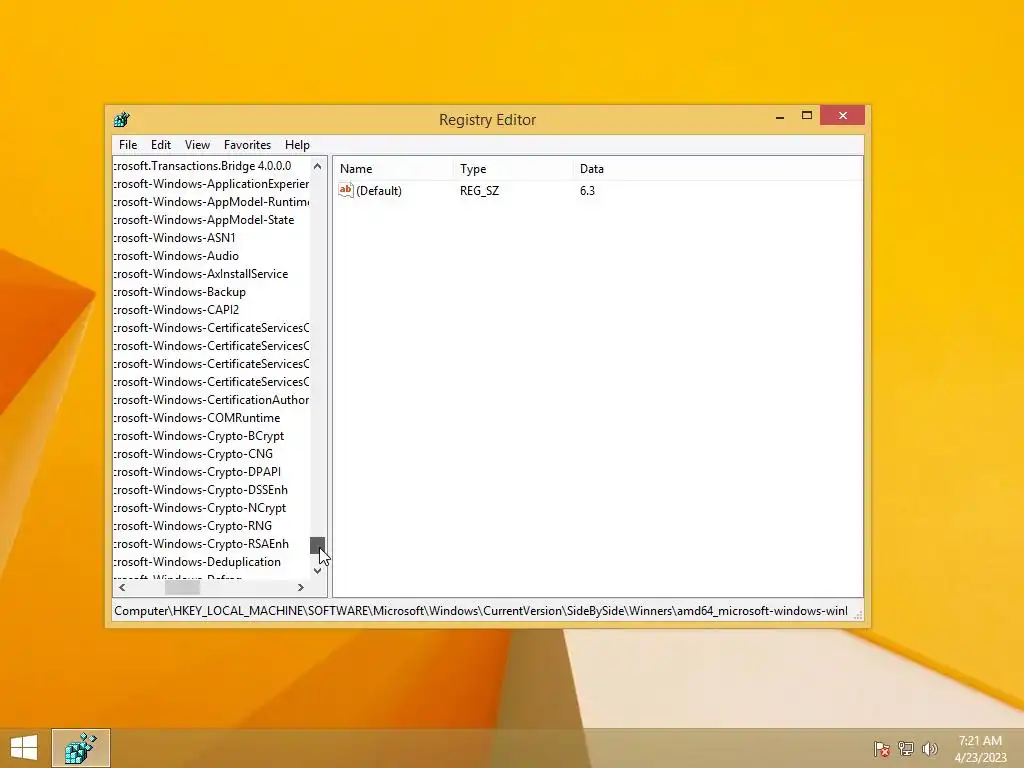Open the Registry Editor window system icon
Screen dimensions: 1024x768
[x=121, y=120]
